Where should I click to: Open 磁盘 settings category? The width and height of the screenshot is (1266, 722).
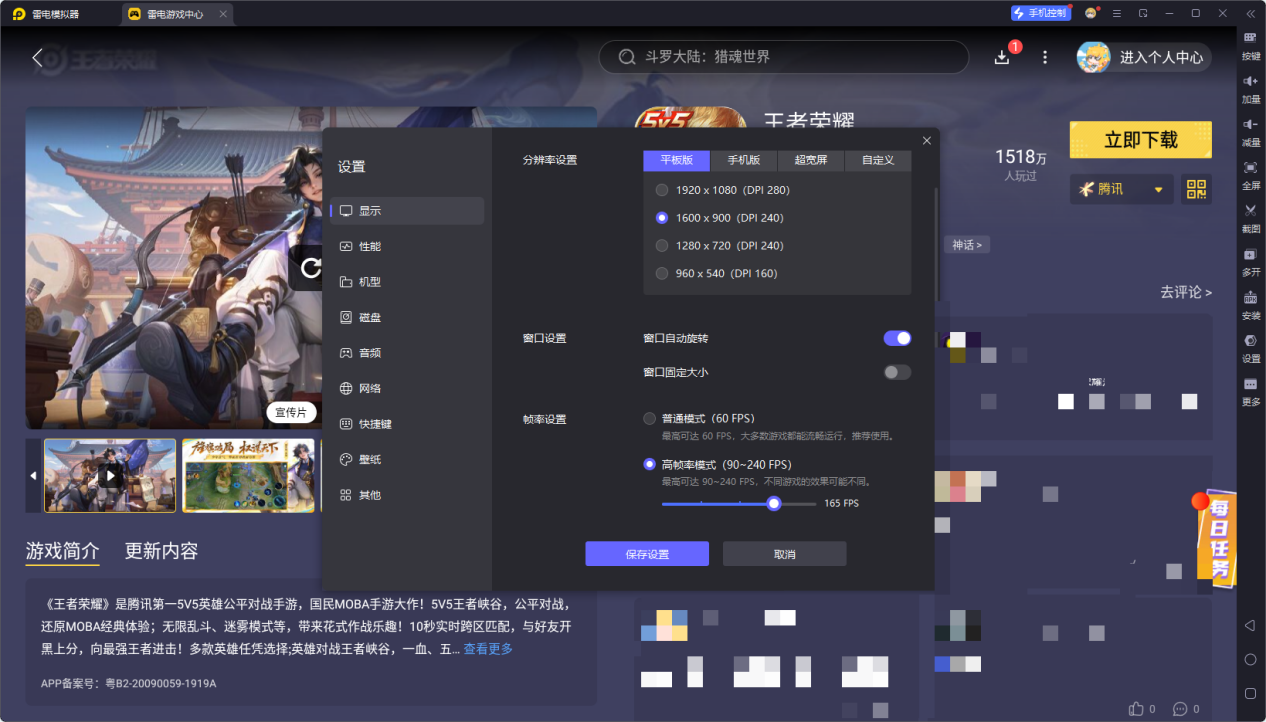pos(407,317)
